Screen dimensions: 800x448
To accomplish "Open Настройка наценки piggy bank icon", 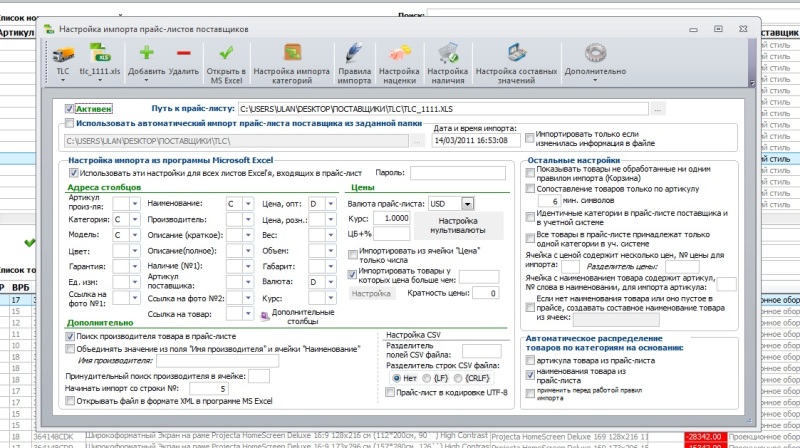I will pyautogui.click(x=399, y=54).
